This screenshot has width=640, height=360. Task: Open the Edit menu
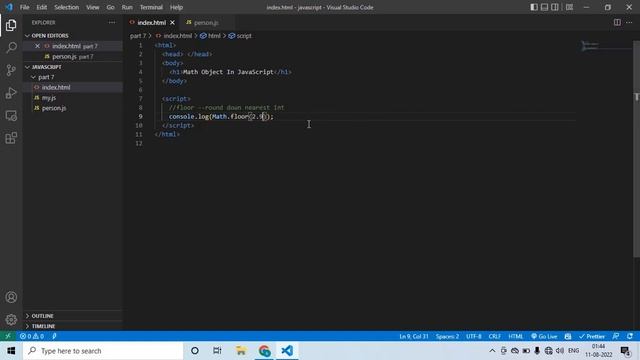click(x=42, y=7)
